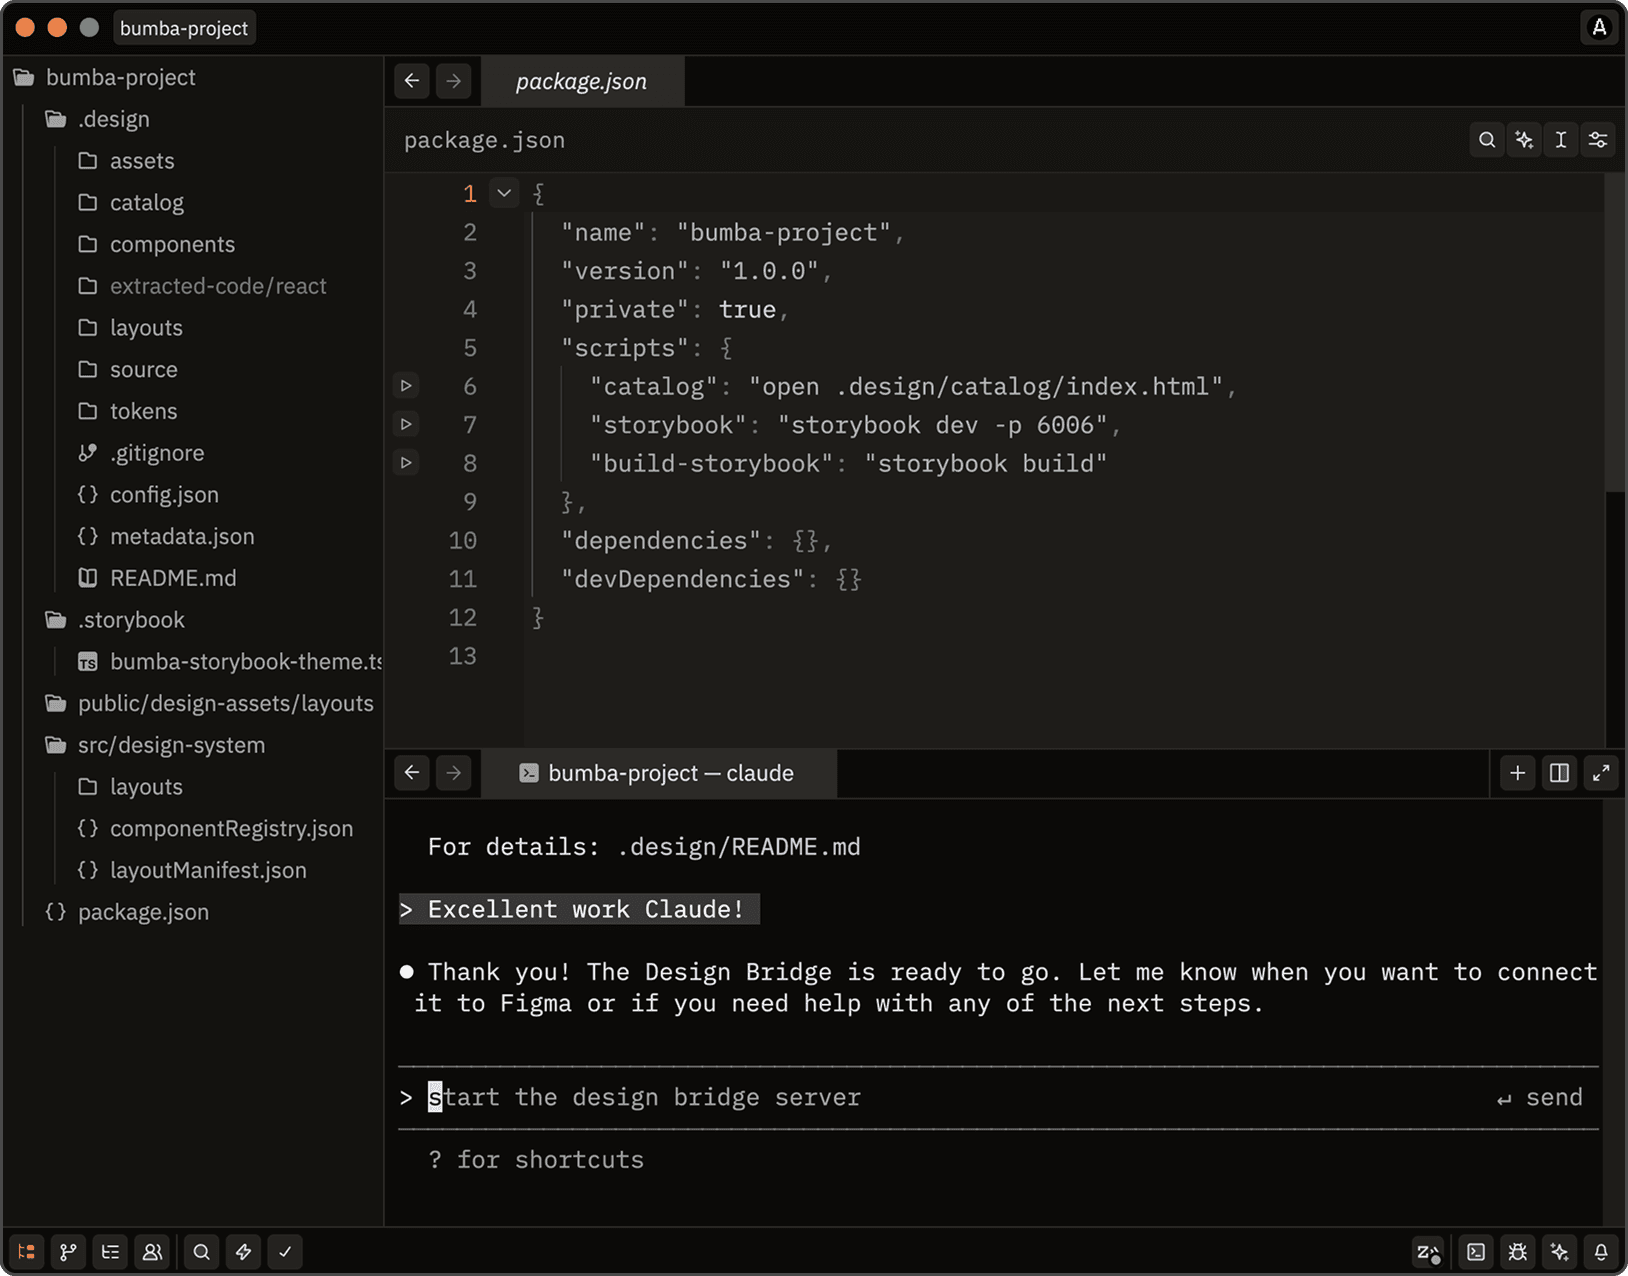Expand the catalog folder
Screen dimensions: 1628x1276
click(x=131, y=203)
